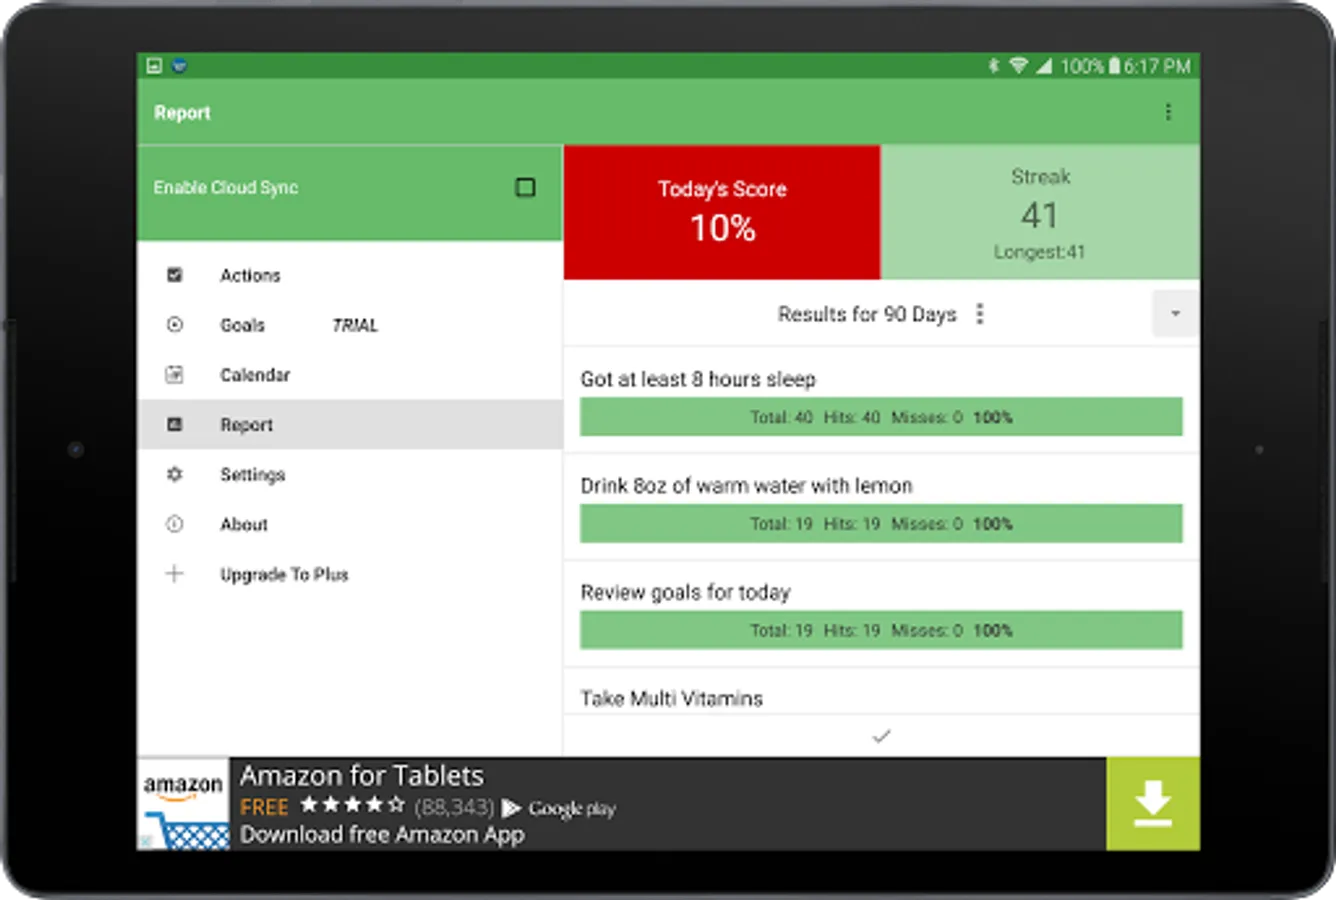Tap the Report title in the app bar
1336x900 pixels.
click(x=182, y=113)
